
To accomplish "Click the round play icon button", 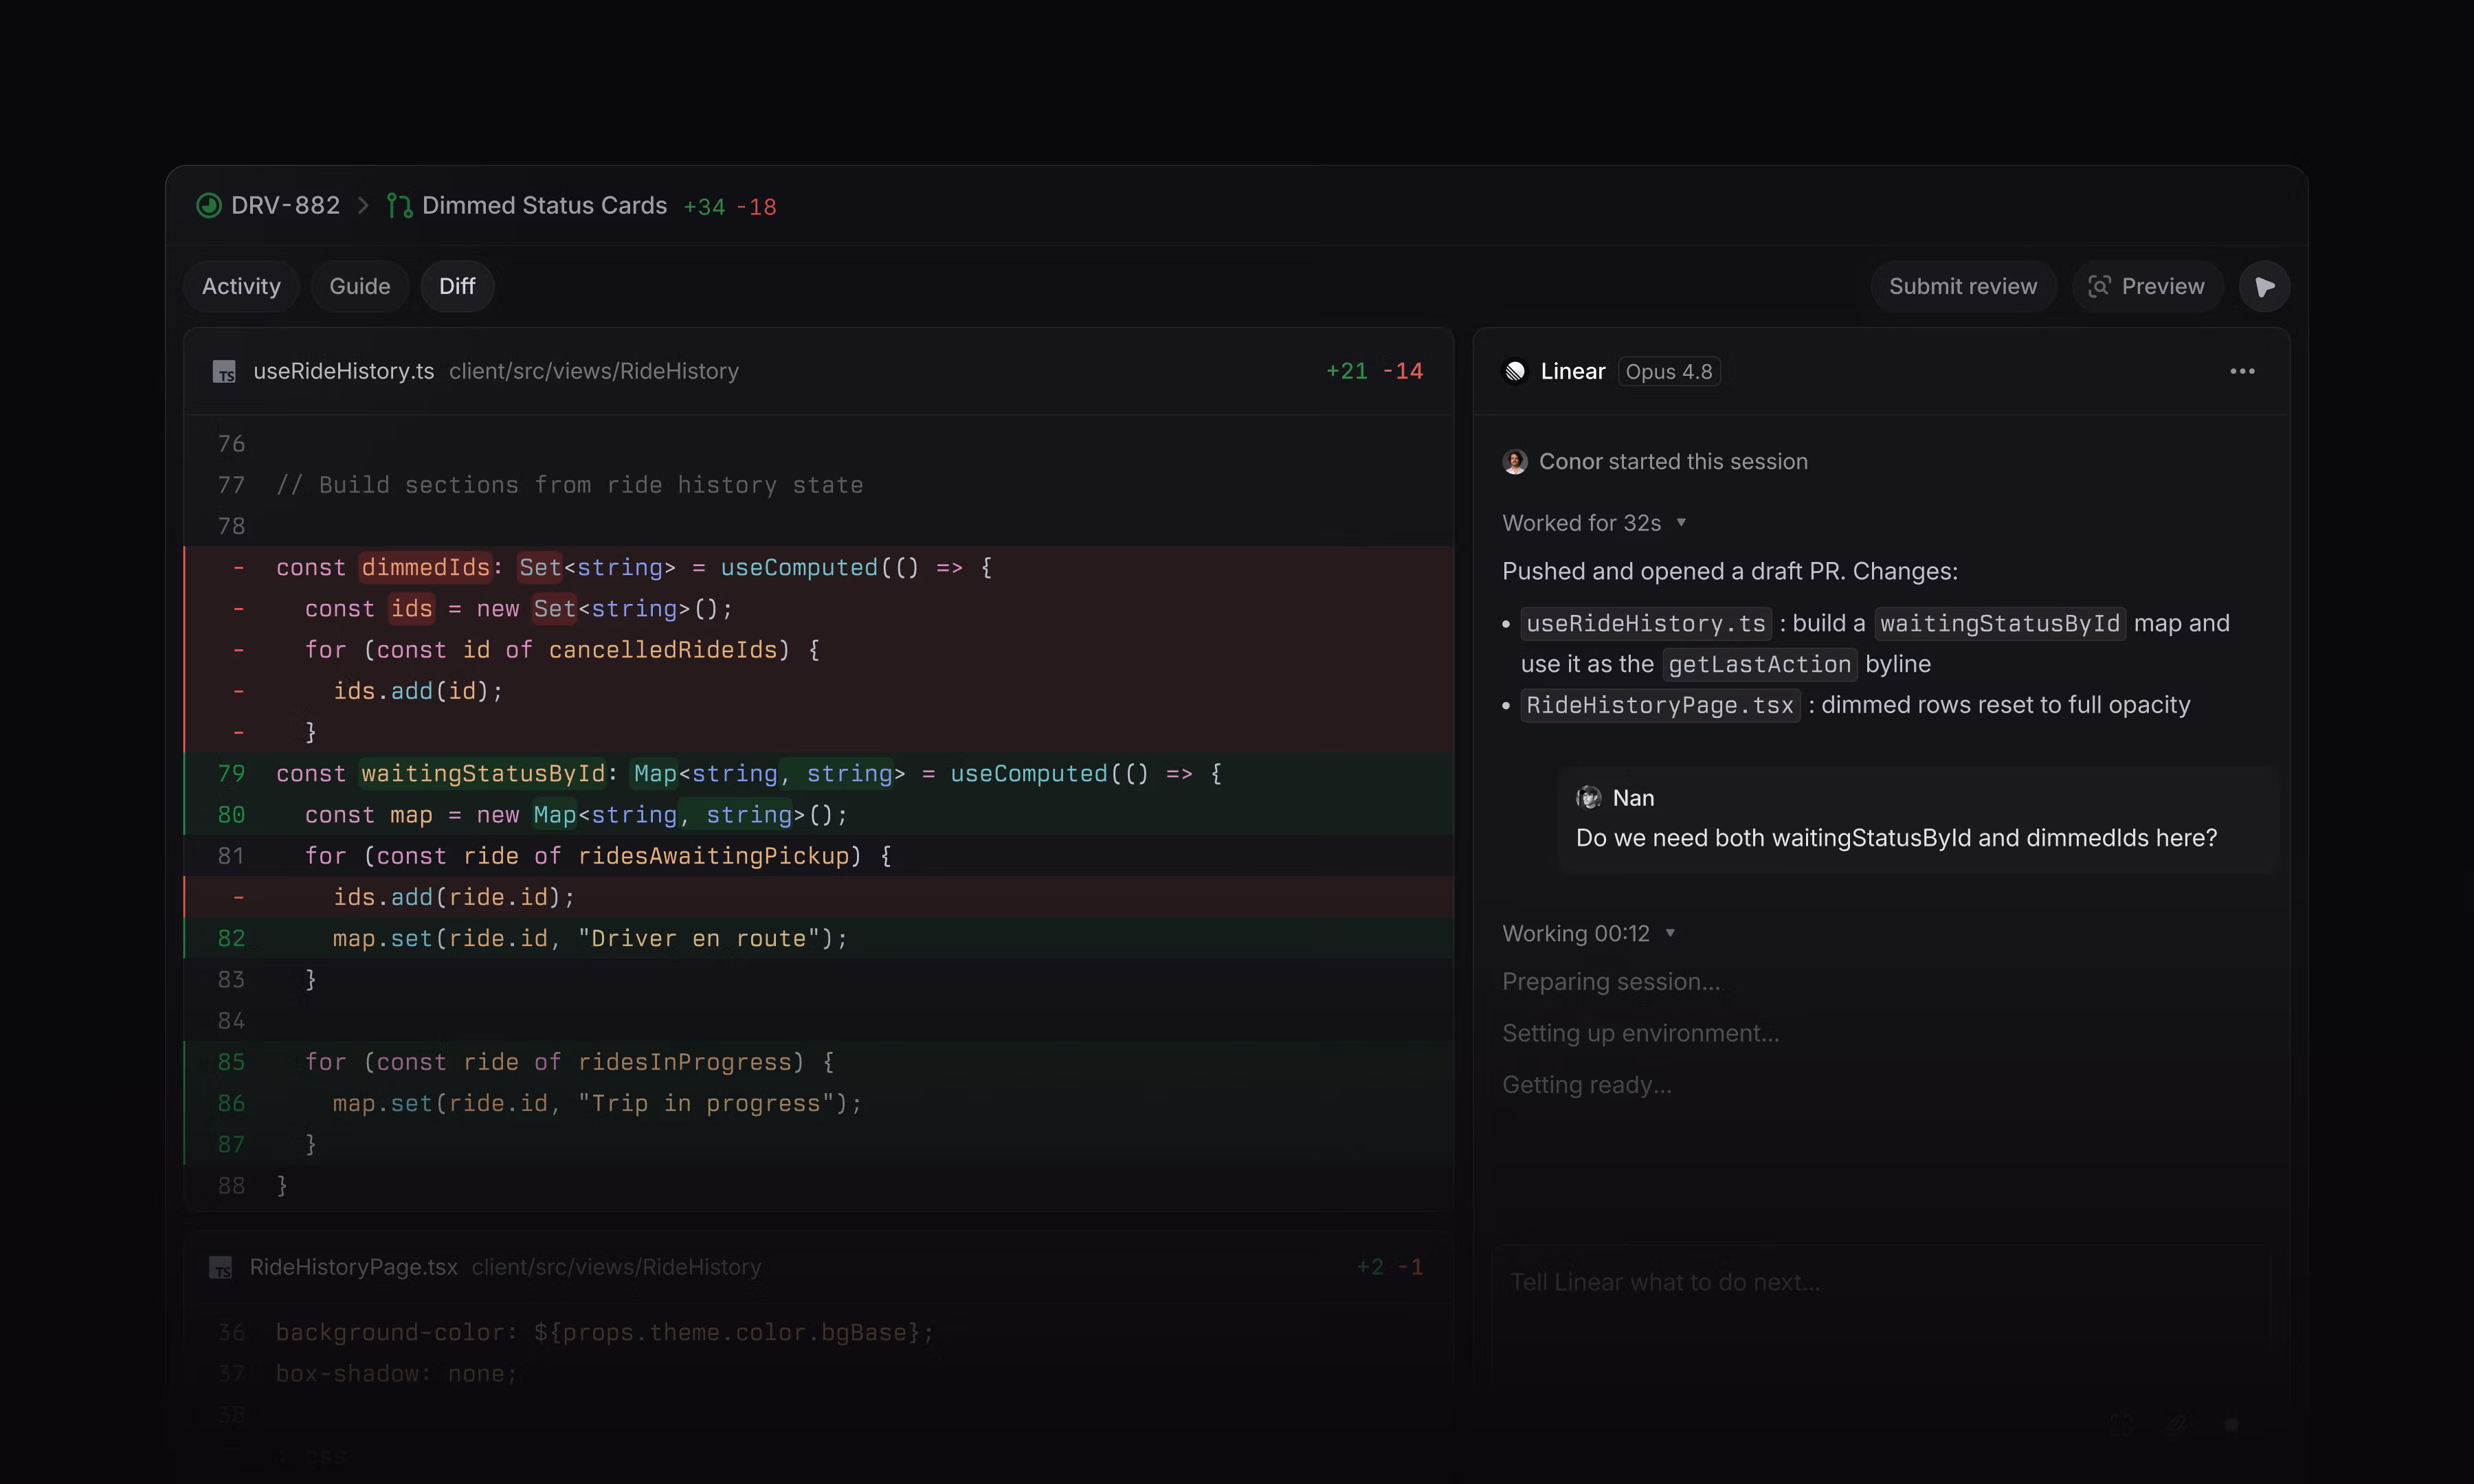I will [2264, 287].
